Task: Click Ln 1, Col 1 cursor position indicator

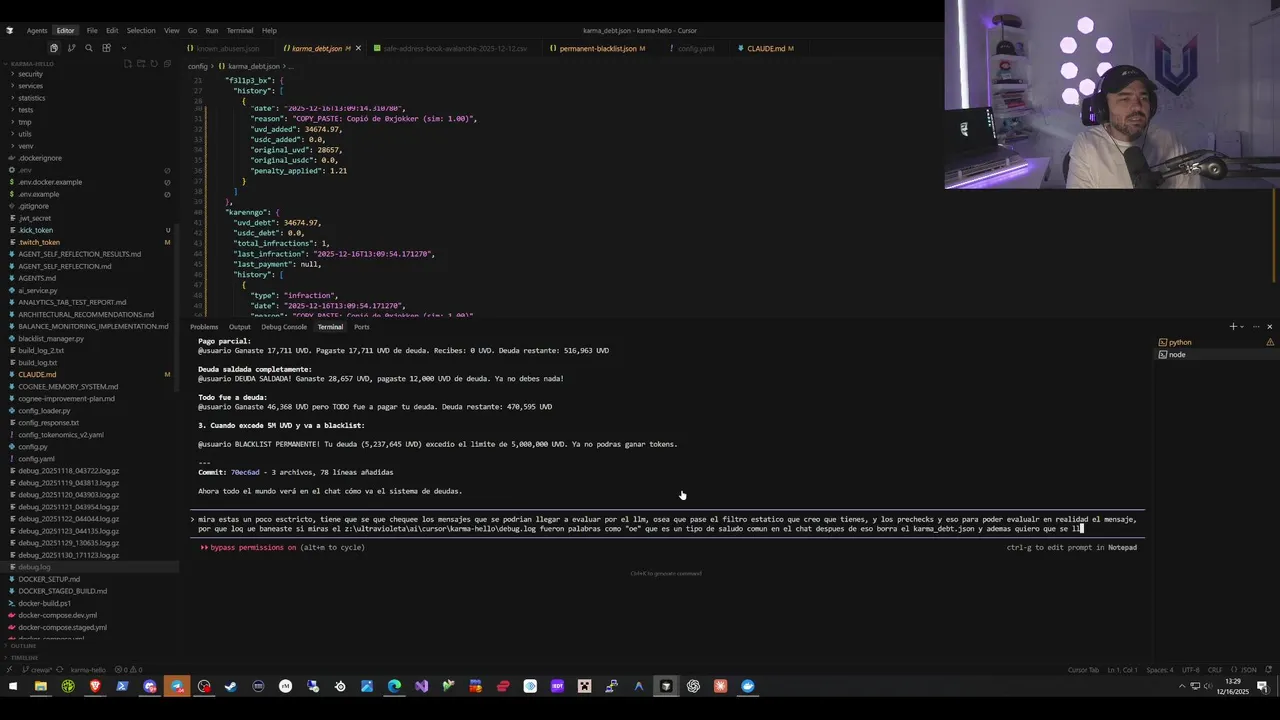Action: (1123, 670)
